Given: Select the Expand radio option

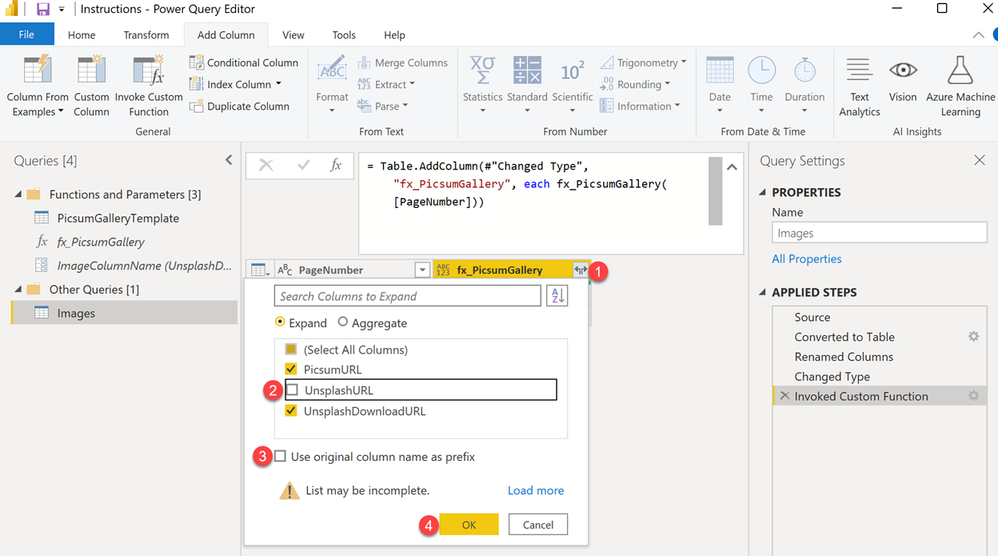Looking at the screenshot, I should point(279,322).
